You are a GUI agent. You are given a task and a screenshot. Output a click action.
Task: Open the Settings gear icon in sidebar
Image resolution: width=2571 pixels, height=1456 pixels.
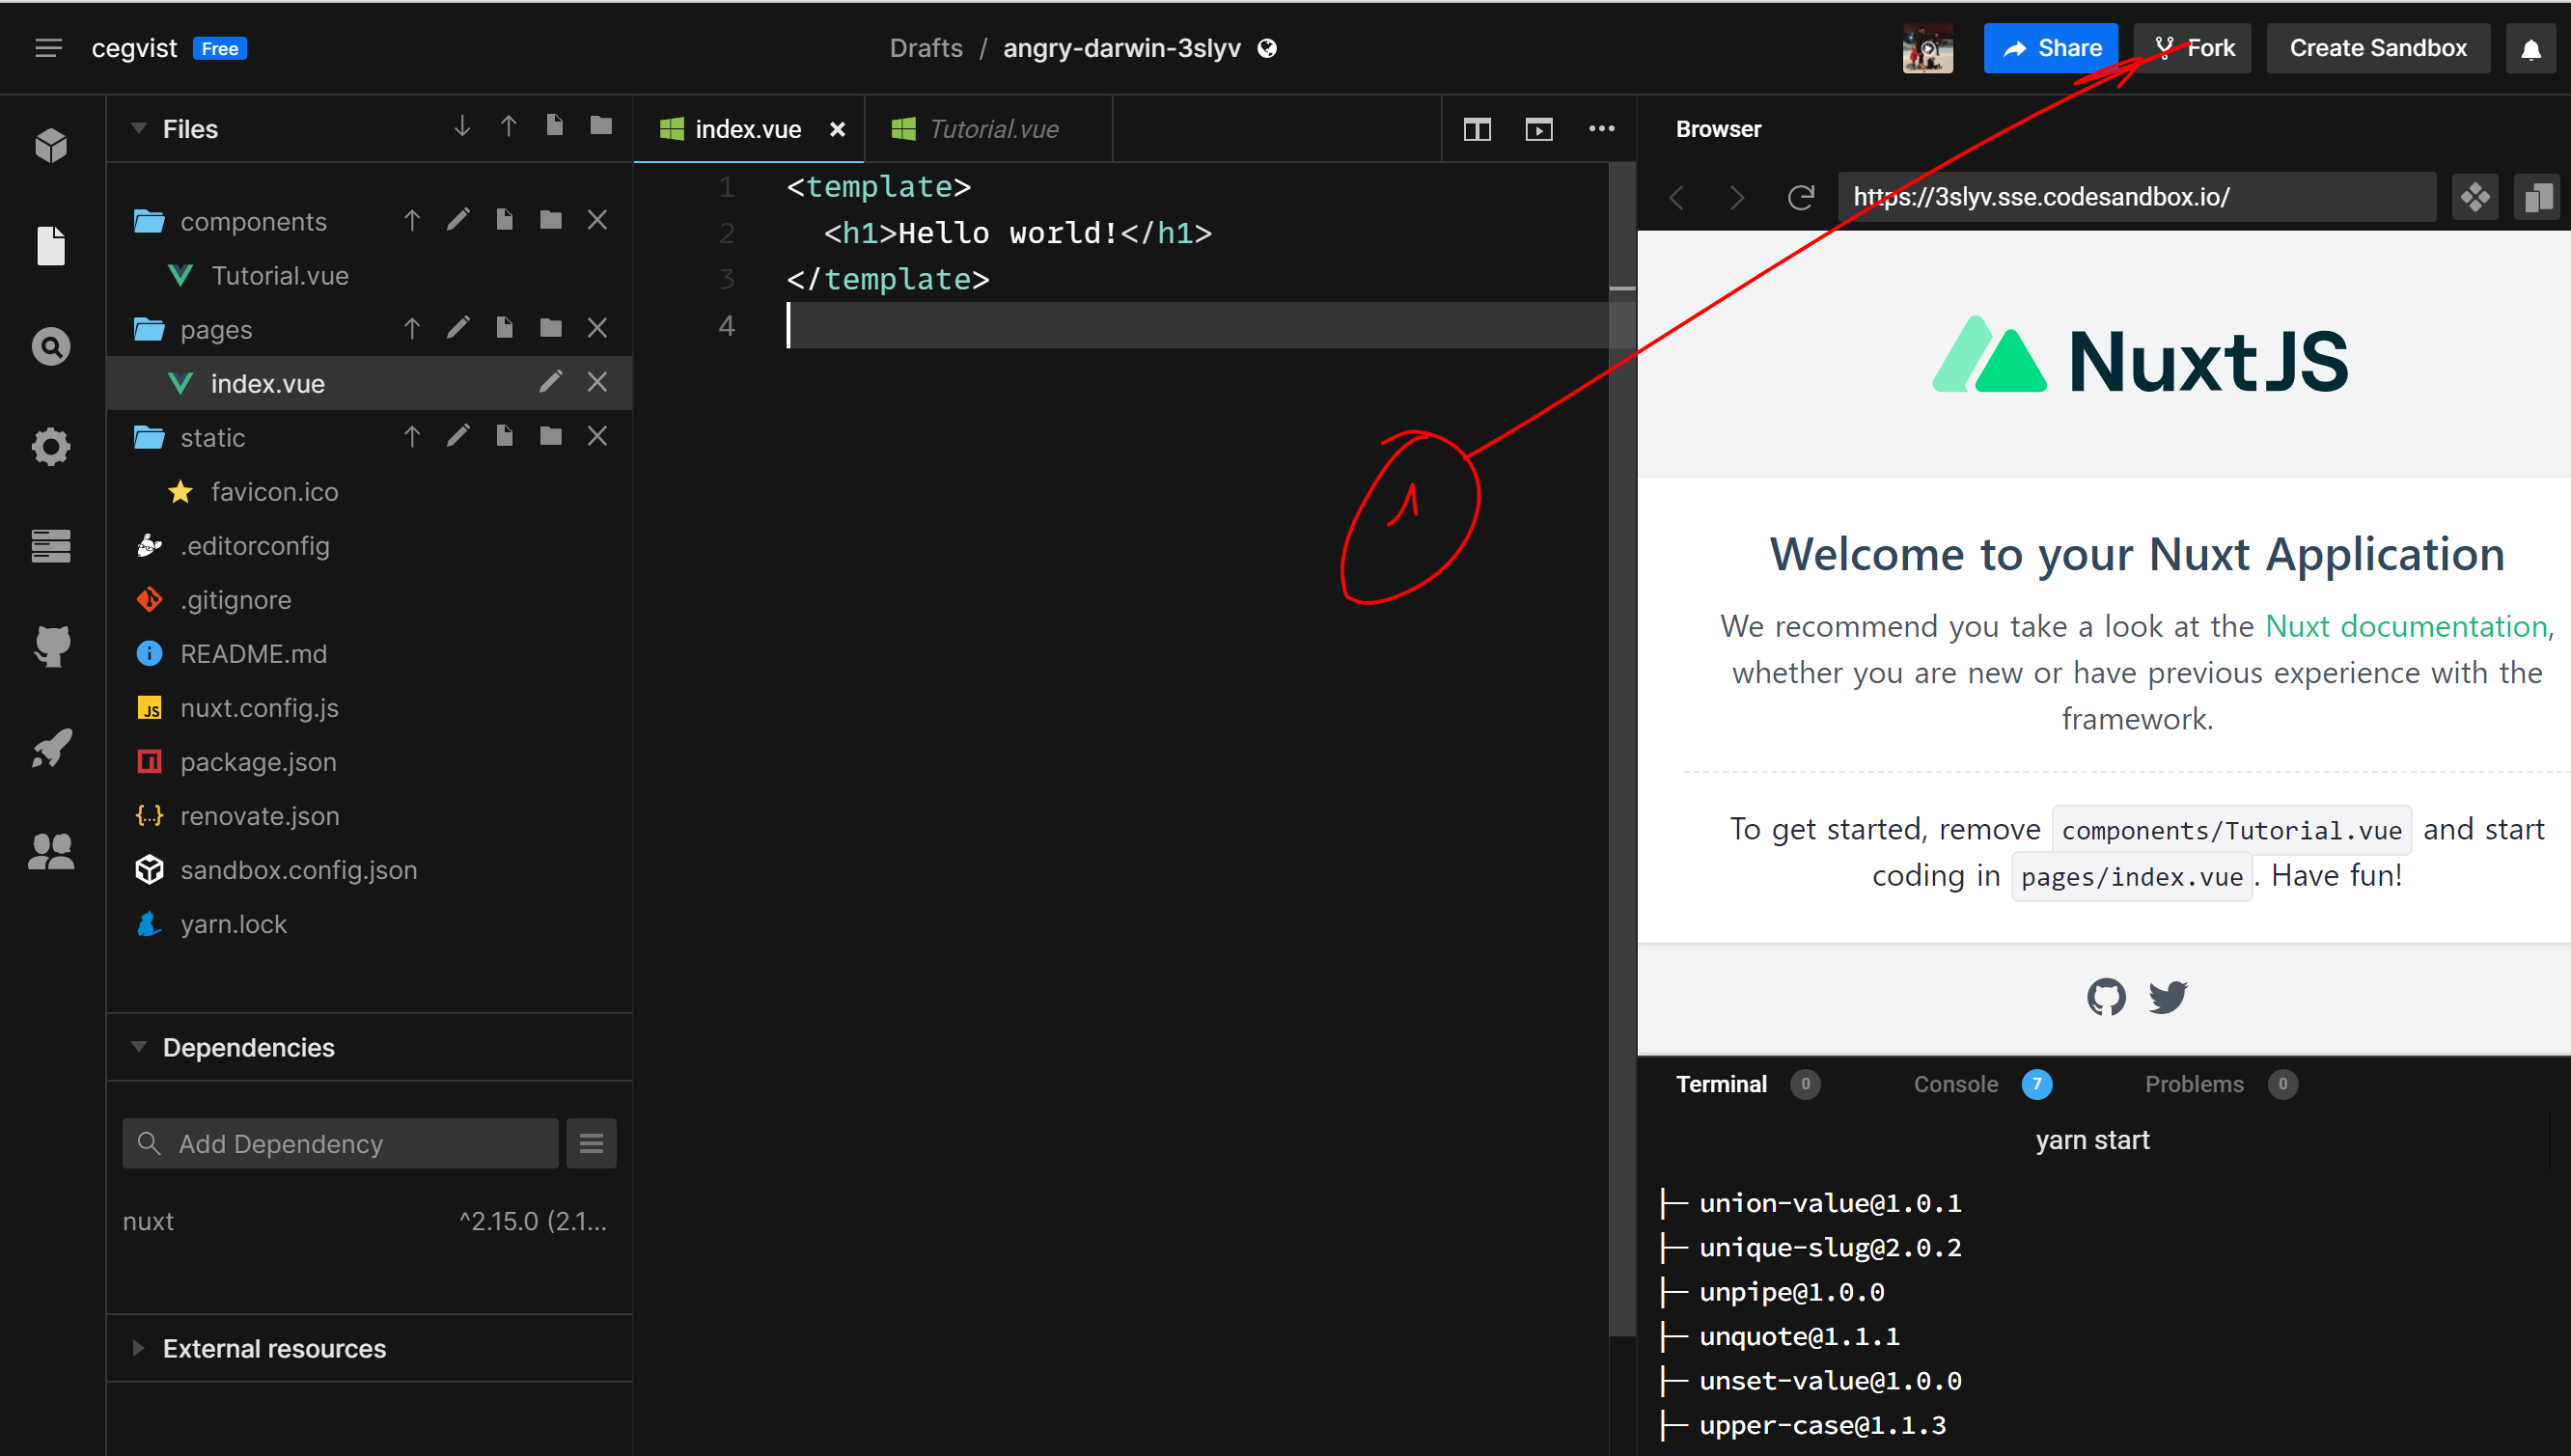pos(51,447)
